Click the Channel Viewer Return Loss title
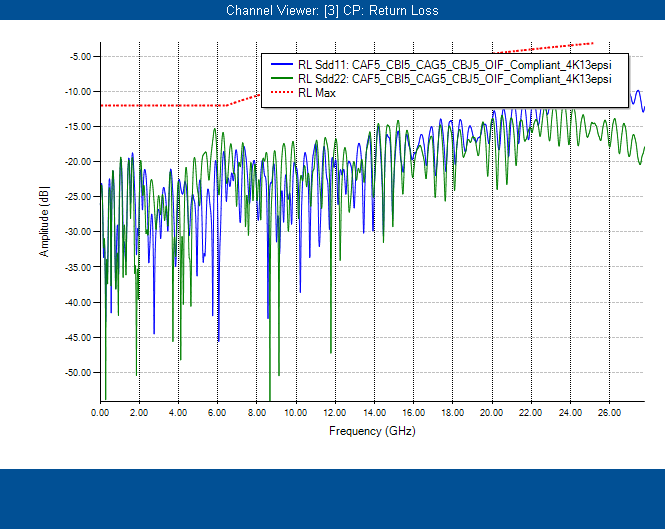 (x=332, y=10)
